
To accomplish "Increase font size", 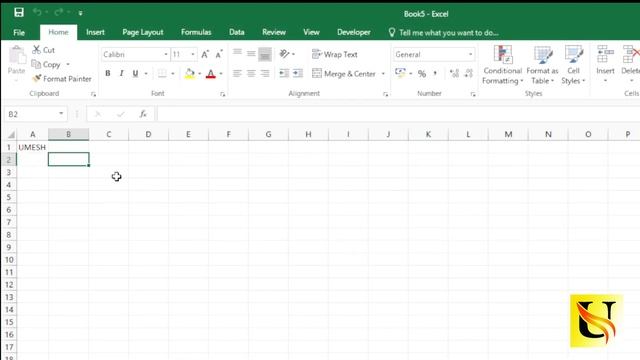I will [x=205, y=54].
